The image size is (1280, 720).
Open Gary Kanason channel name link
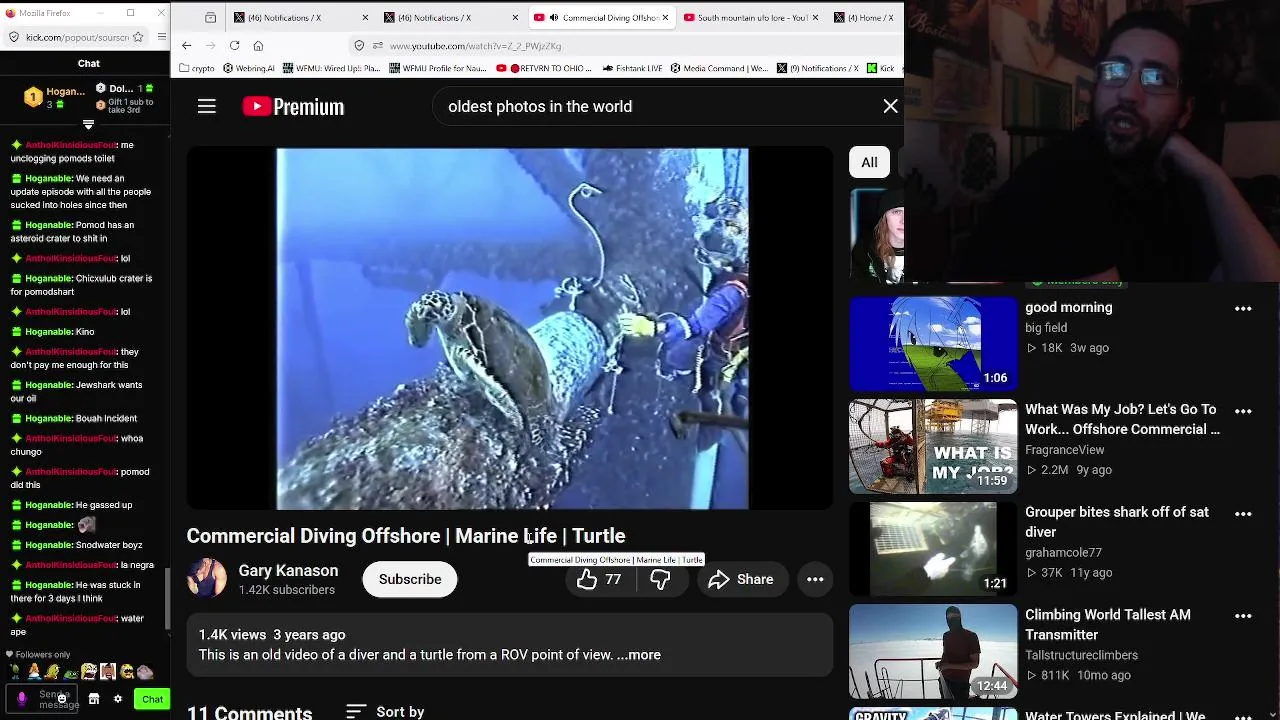tap(288, 570)
